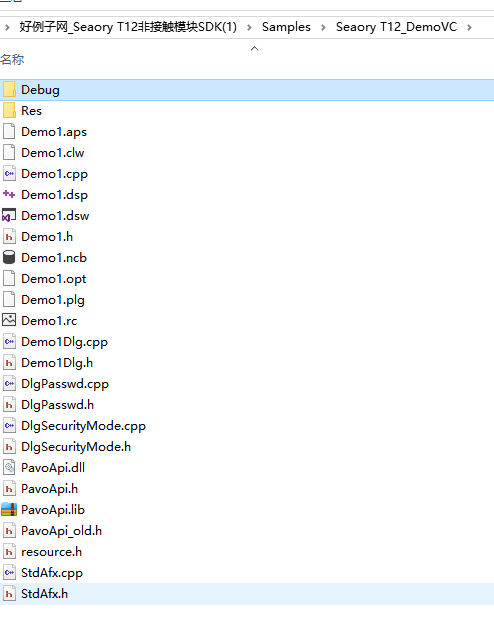
Task: Click the StdAfx.h header icon
Action: coord(9,594)
